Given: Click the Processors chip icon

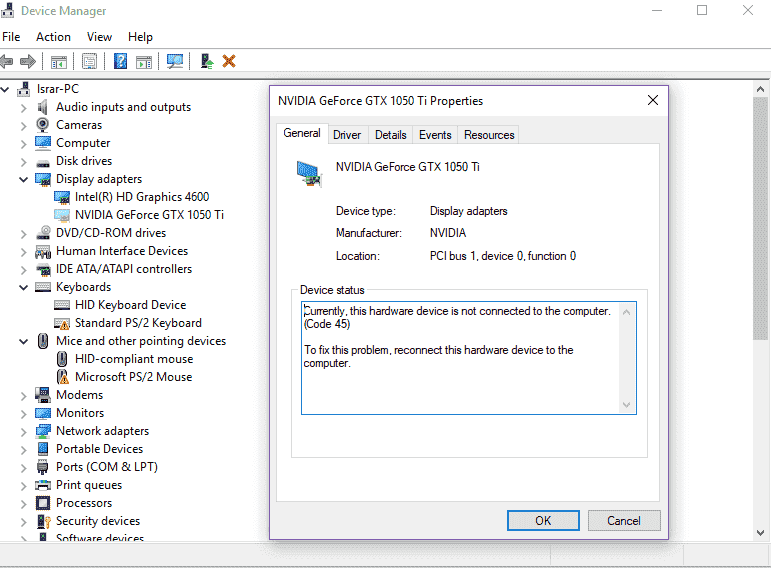Looking at the screenshot, I should [43, 503].
